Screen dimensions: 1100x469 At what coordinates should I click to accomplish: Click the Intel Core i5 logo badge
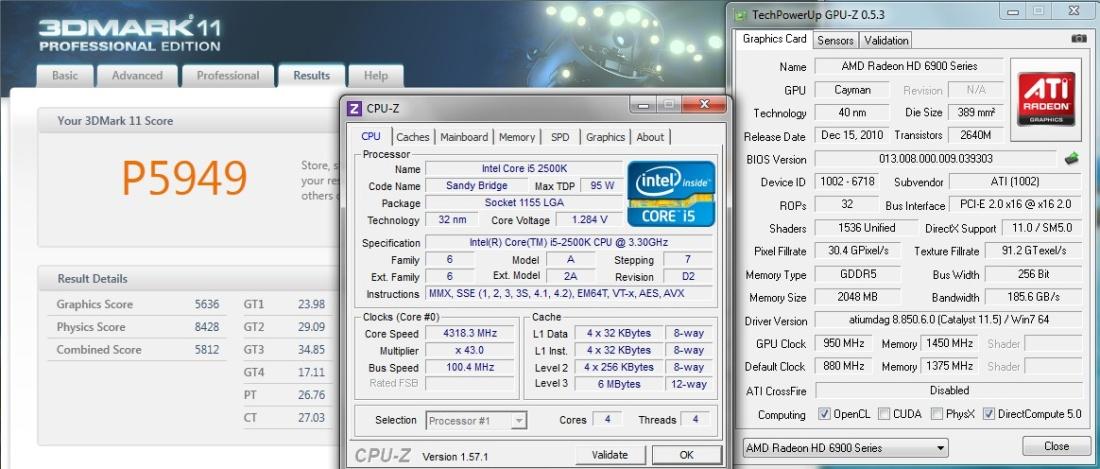tap(671, 193)
